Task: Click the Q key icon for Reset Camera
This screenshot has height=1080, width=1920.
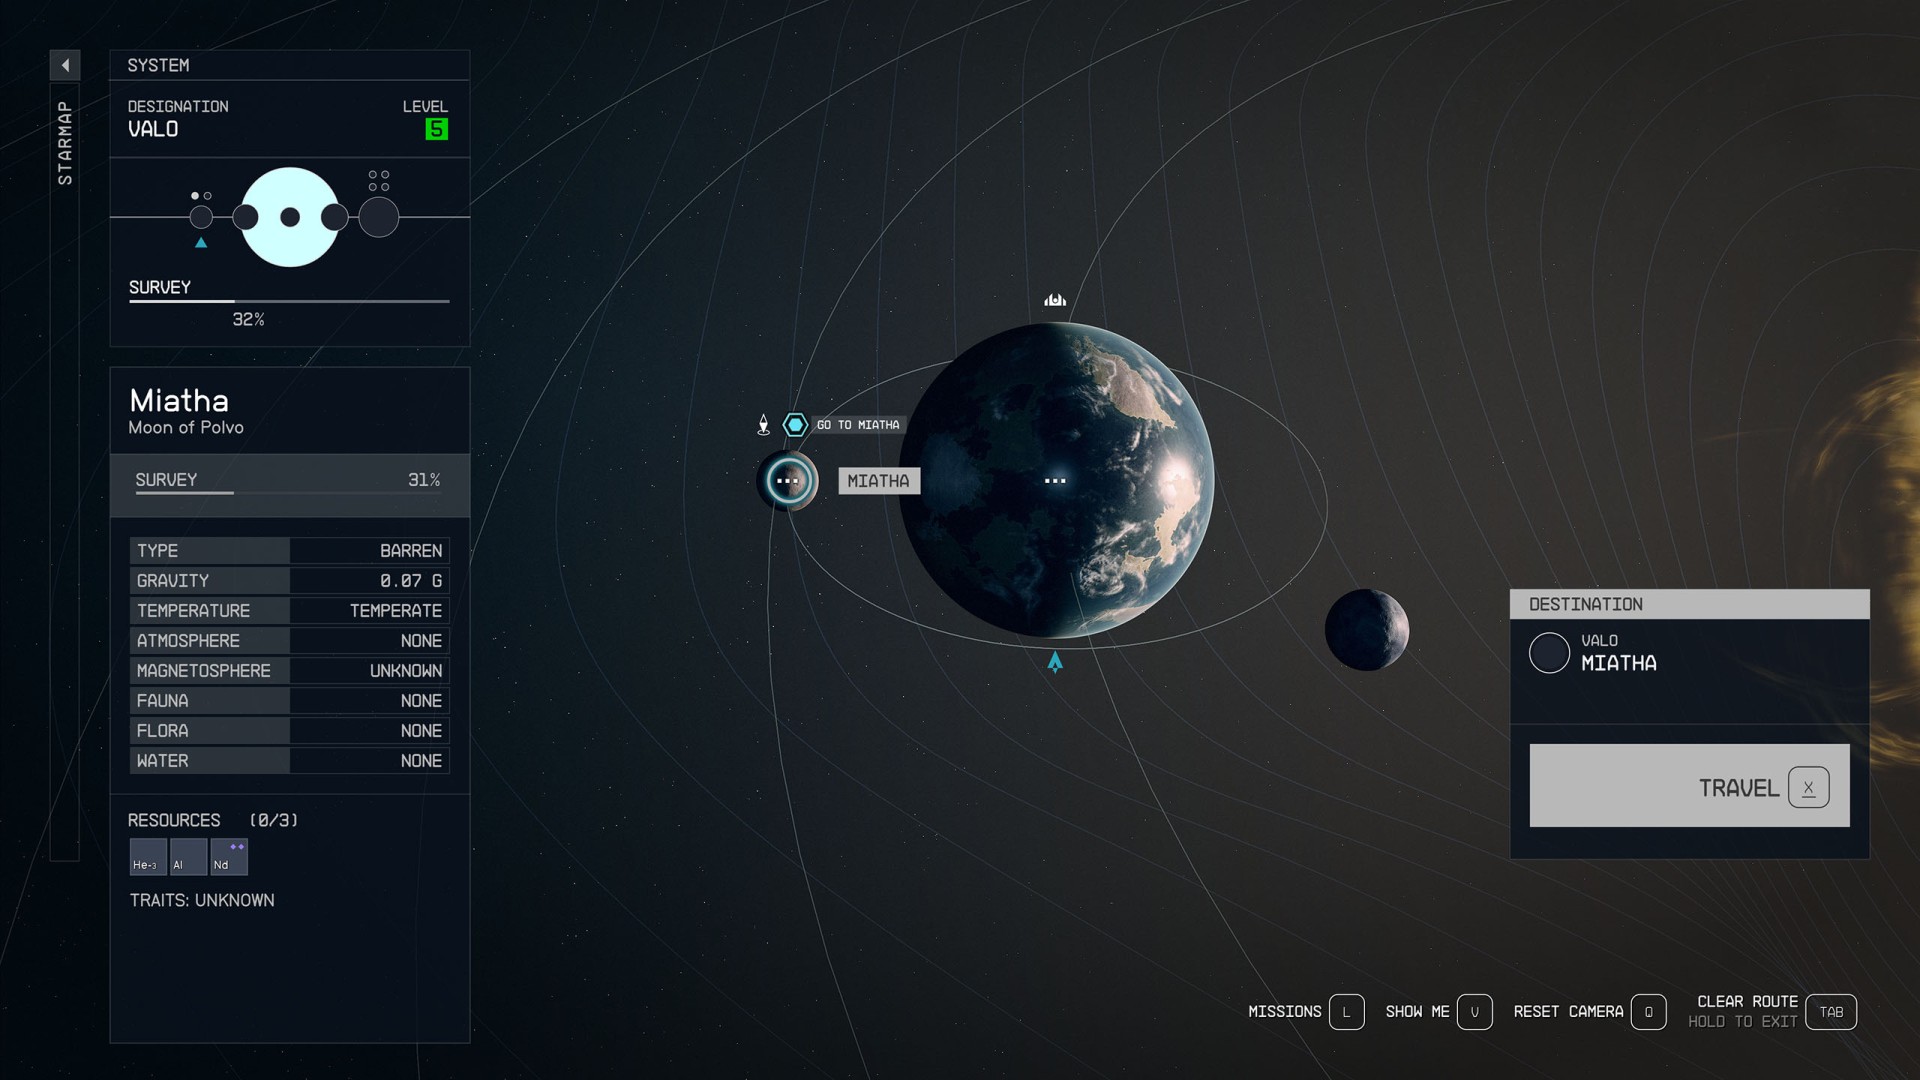Action: [x=1649, y=1012]
